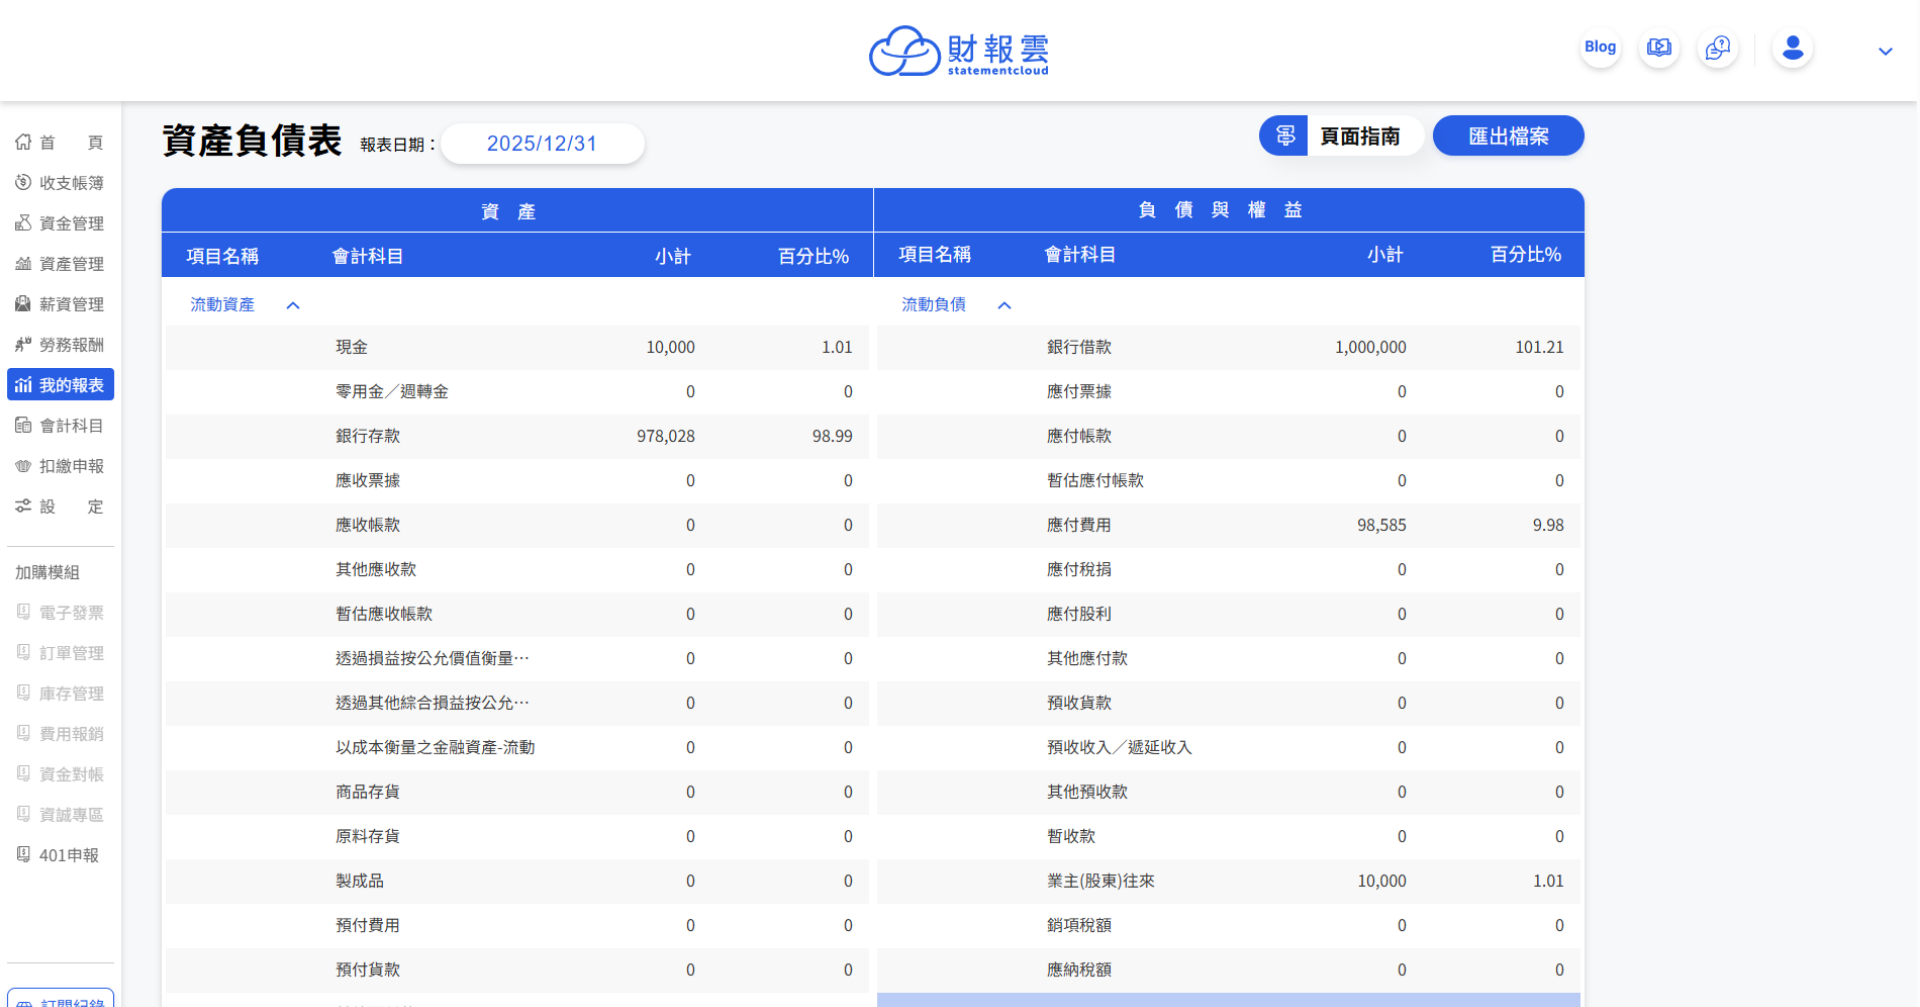The width and height of the screenshot is (1920, 1007).
Task: Open 勞務報酬 in sidebar
Action: [x=60, y=345]
